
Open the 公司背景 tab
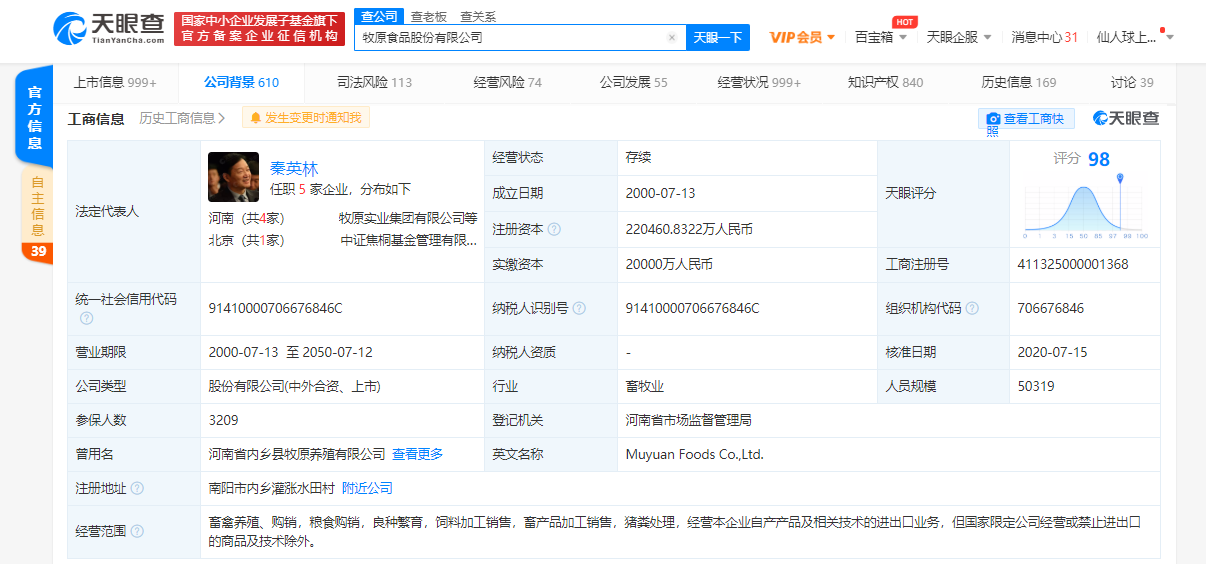click(x=241, y=82)
